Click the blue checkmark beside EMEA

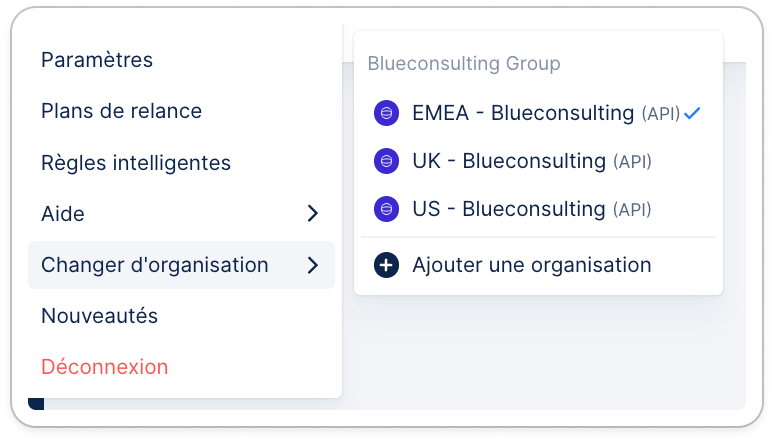coord(692,113)
